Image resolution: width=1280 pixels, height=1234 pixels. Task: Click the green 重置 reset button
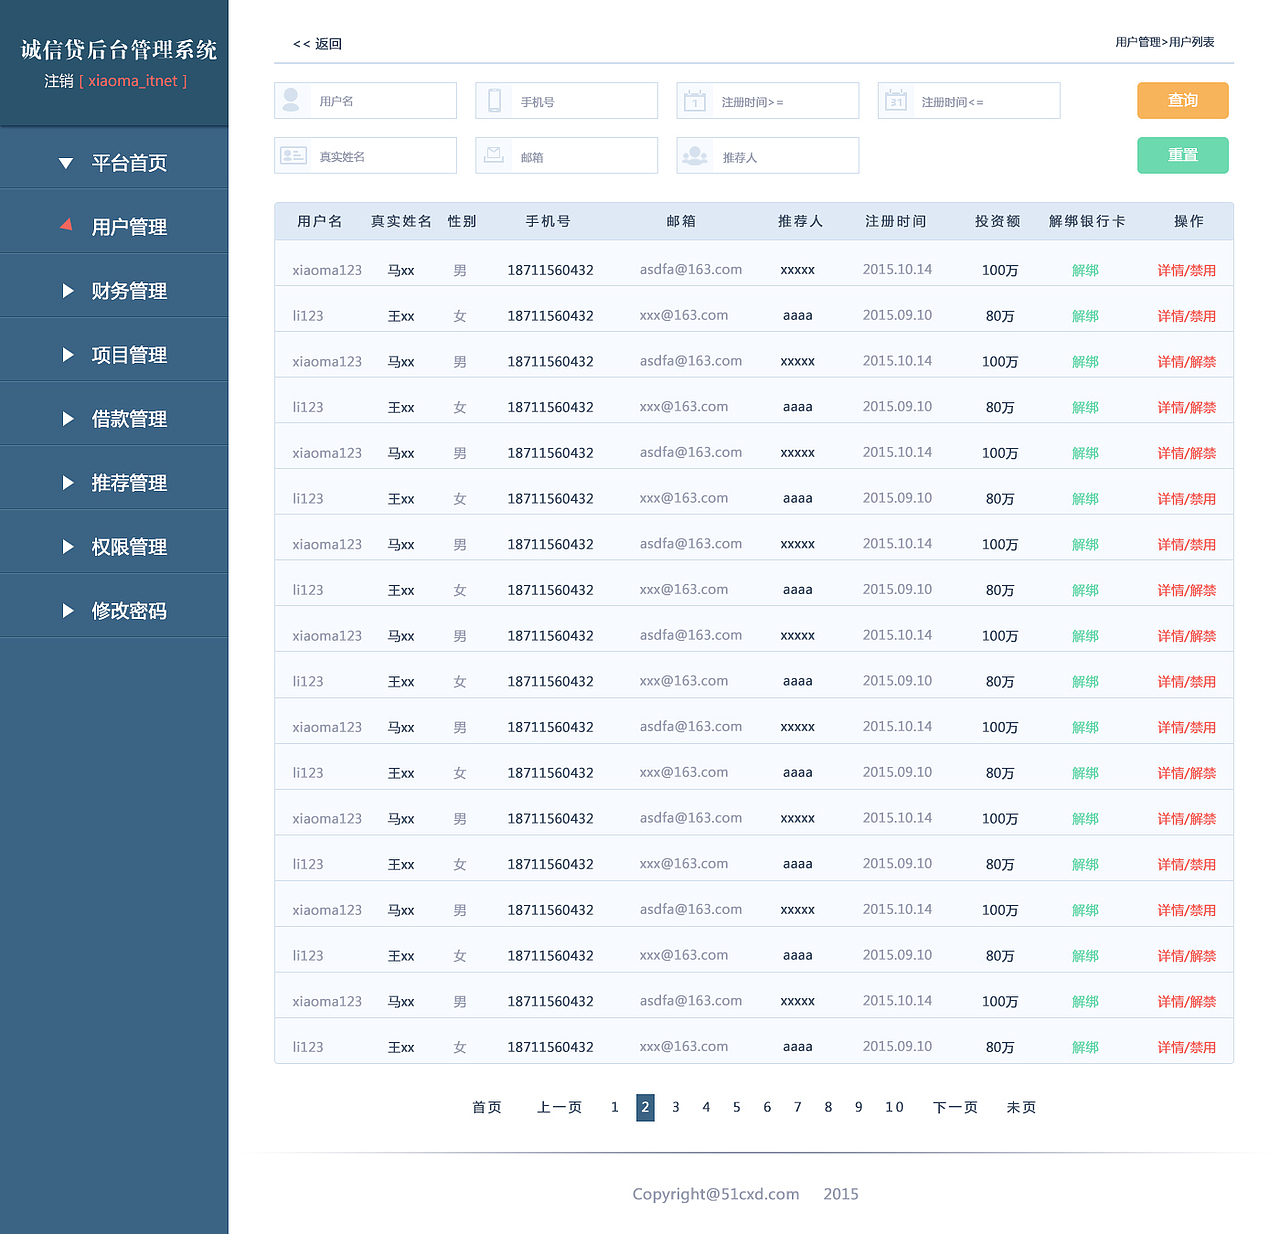1182,155
